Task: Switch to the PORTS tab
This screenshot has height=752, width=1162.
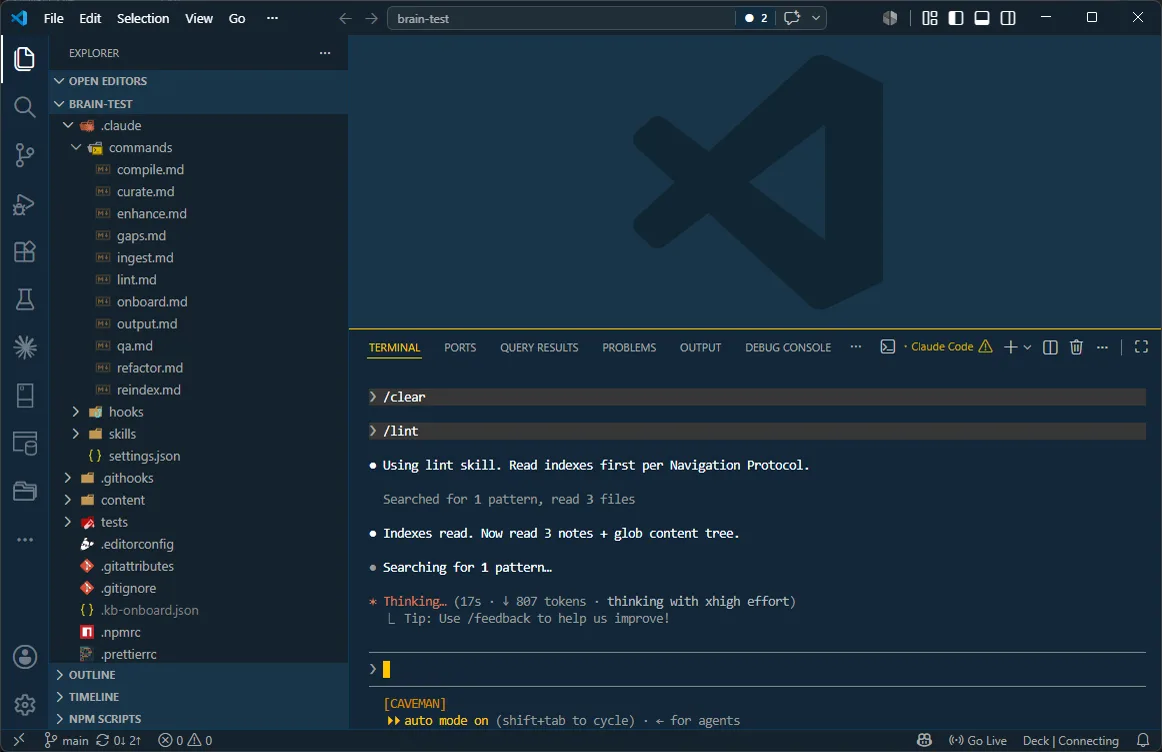Action: 460,347
